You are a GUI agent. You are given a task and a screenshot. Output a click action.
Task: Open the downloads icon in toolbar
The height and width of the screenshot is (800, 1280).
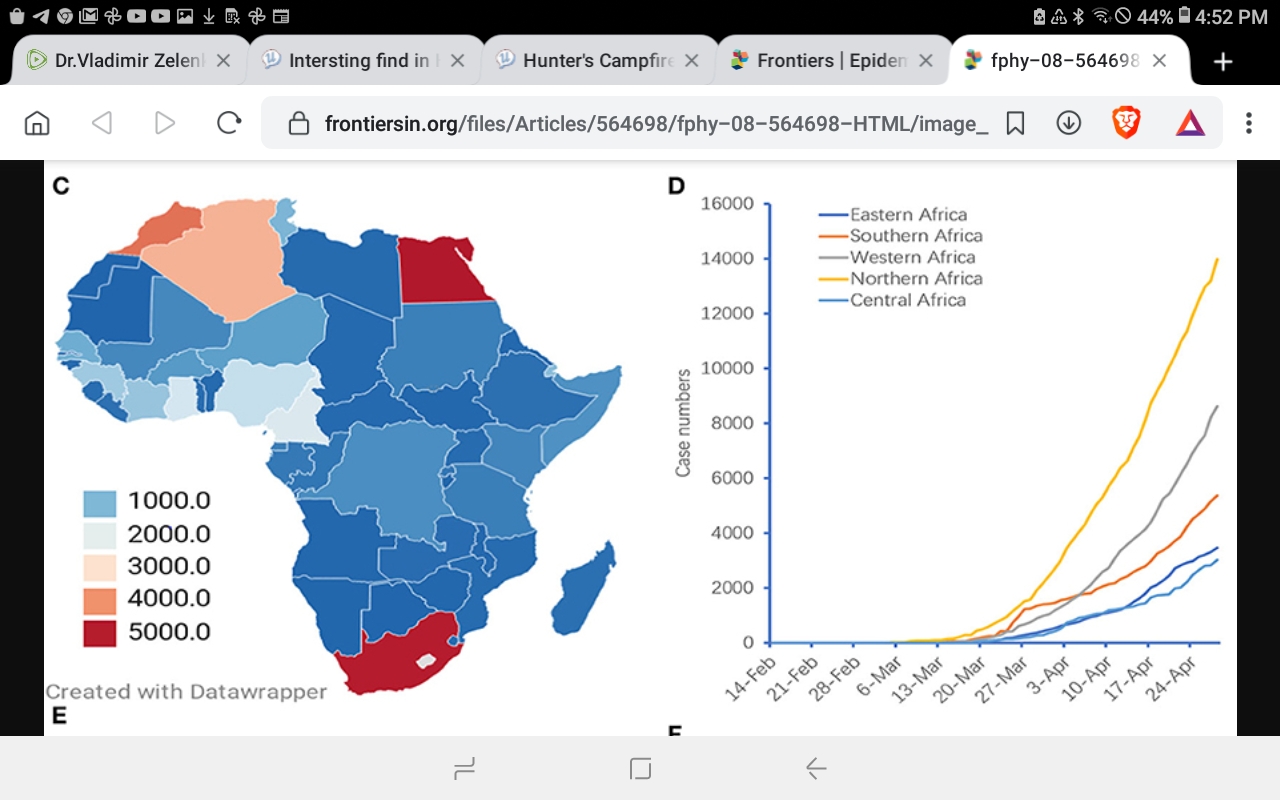tap(1069, 123)
